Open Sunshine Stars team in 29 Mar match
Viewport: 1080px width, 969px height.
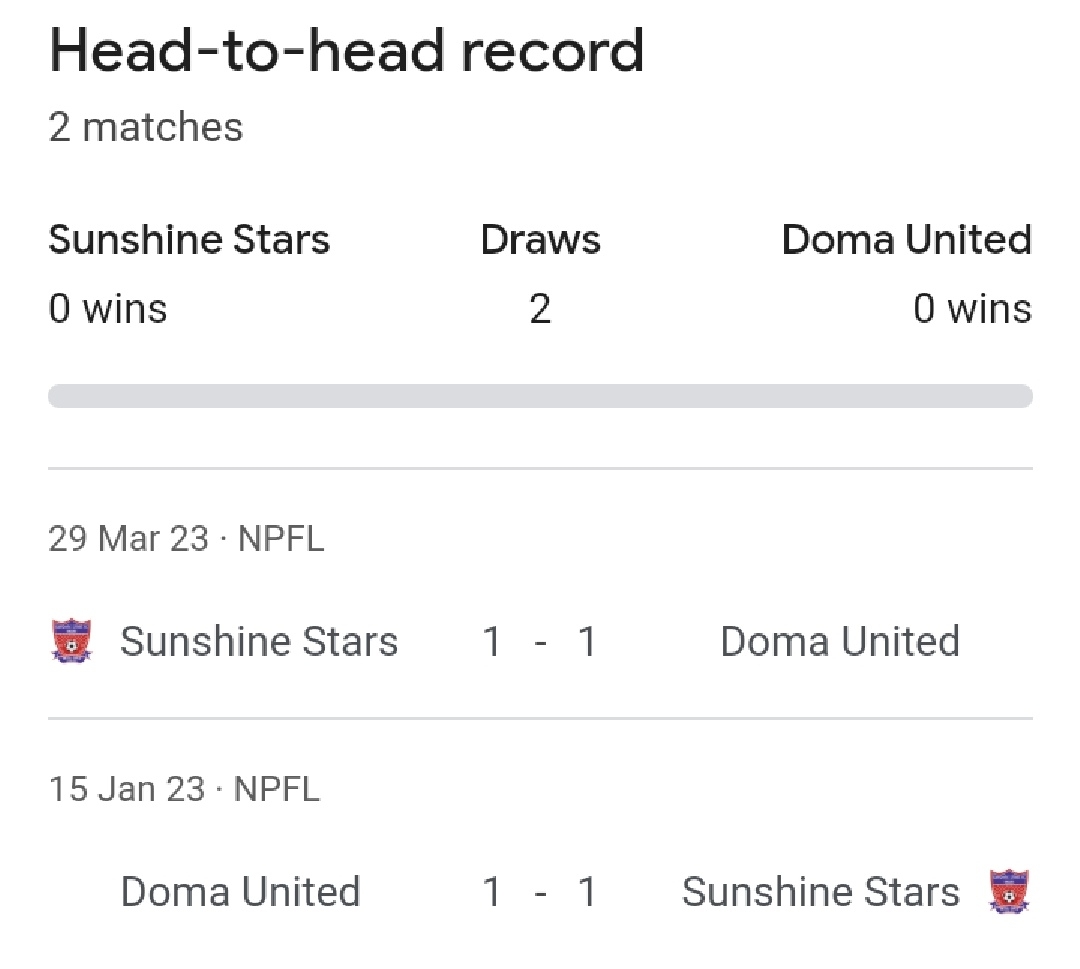tap(259, 641)
